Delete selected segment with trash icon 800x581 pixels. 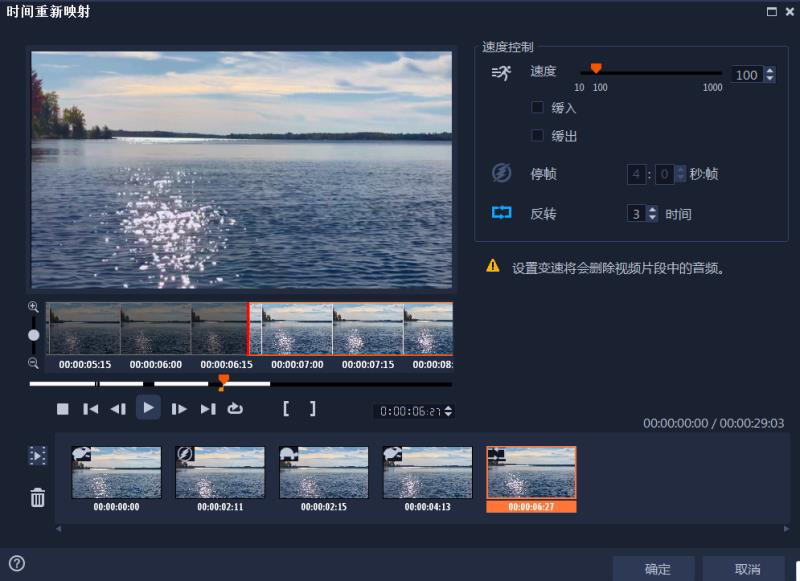[x=38, y=497]
